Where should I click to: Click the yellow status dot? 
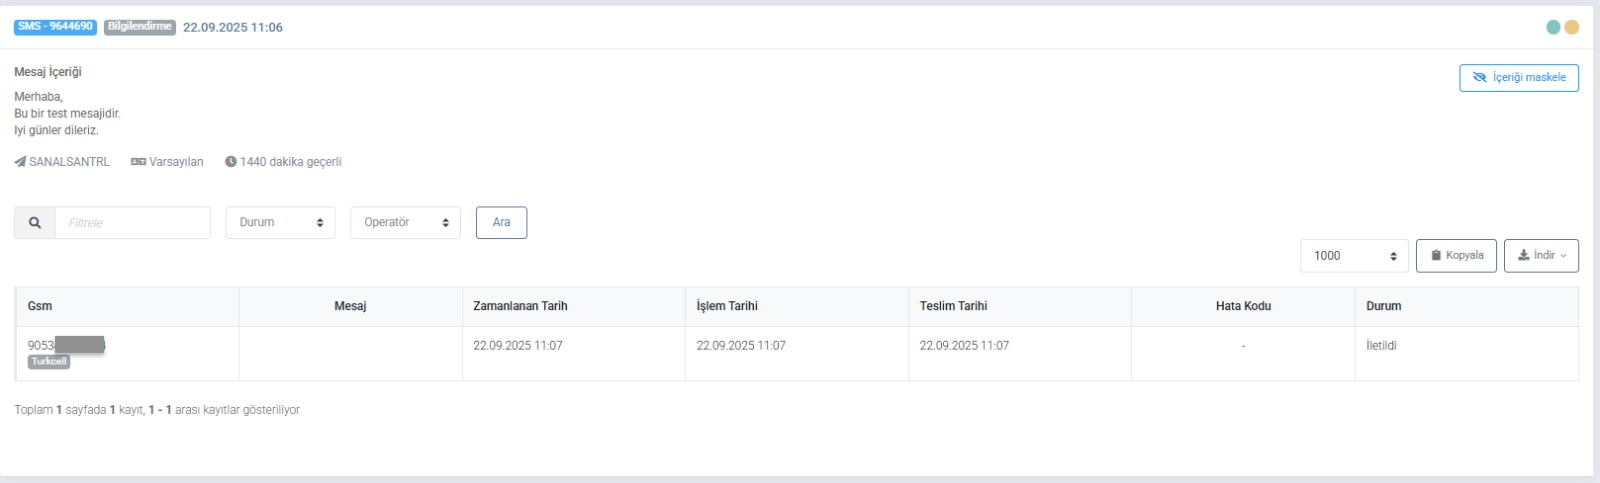coord(1571,27)
